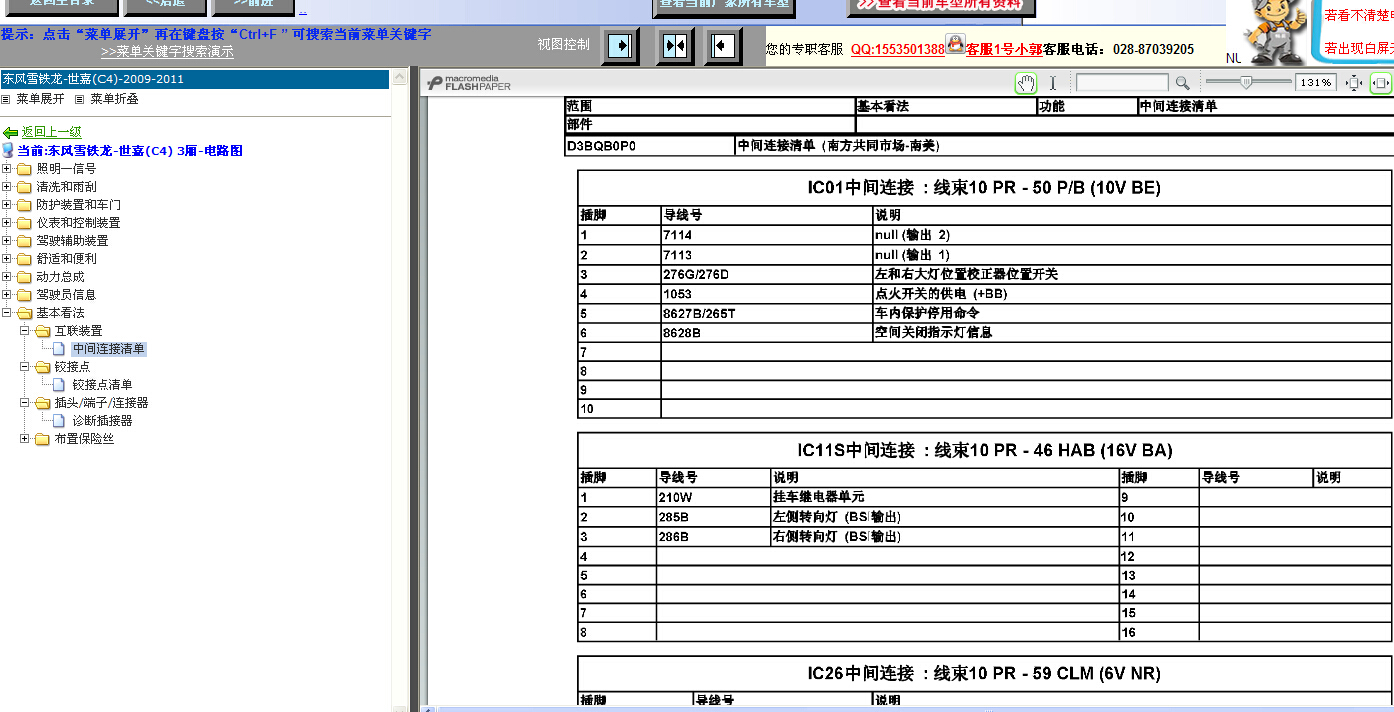Select the 插头/端子/连接器 folder label

point(101,403)
